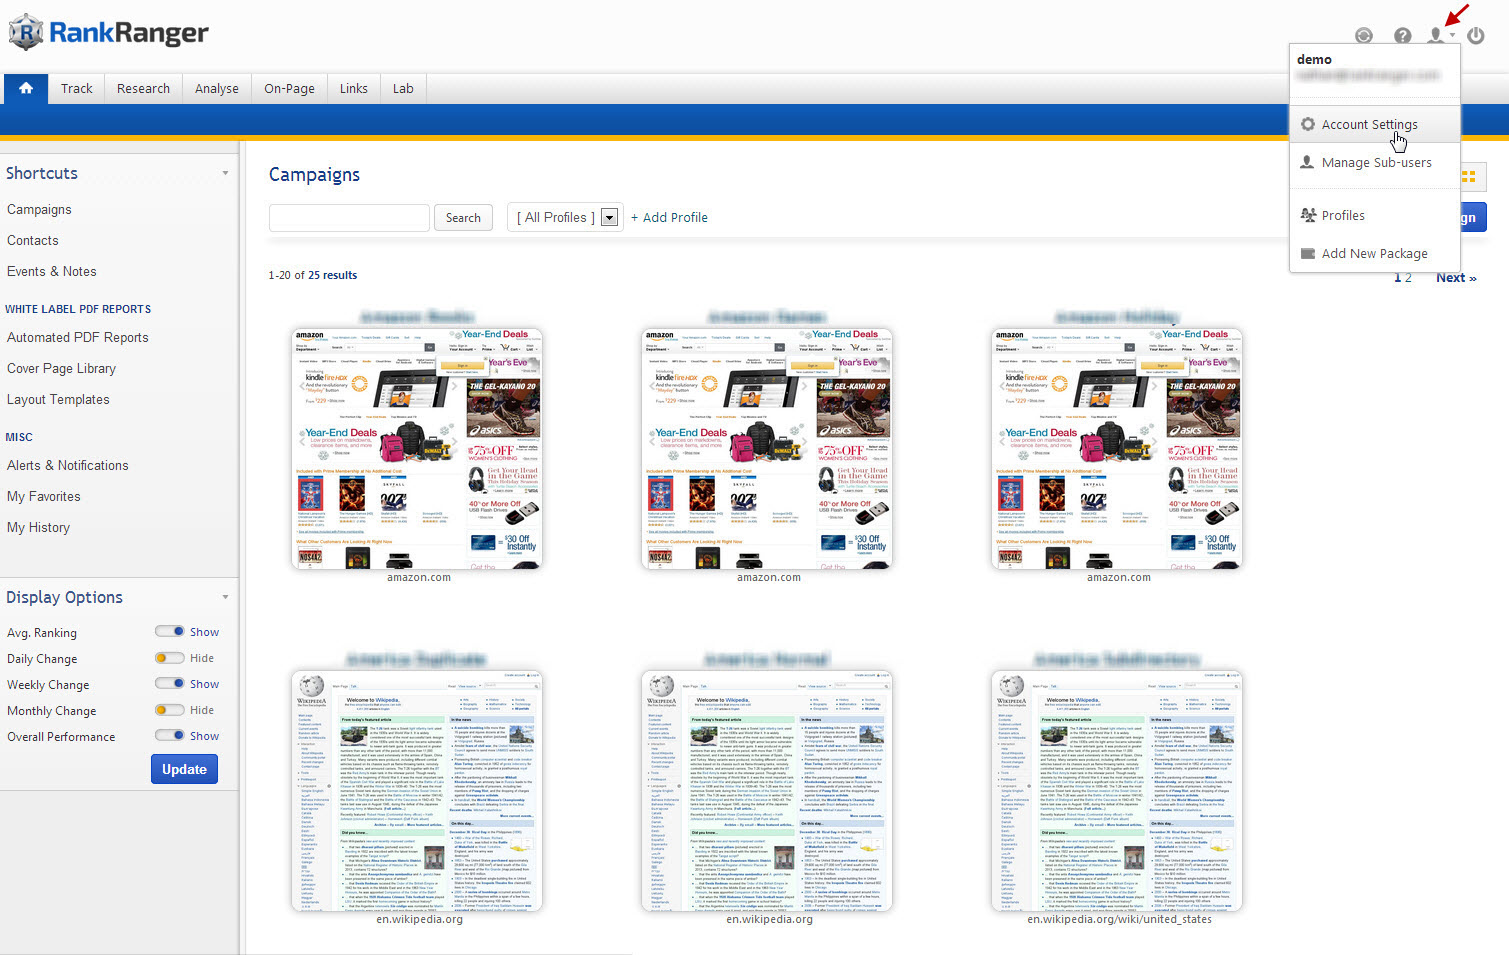Toggle the Avg. Ranking display switch
Image resolution: width=1509 pixels, height=955 pixels.
pyautogui.click(x=170, y=631)
